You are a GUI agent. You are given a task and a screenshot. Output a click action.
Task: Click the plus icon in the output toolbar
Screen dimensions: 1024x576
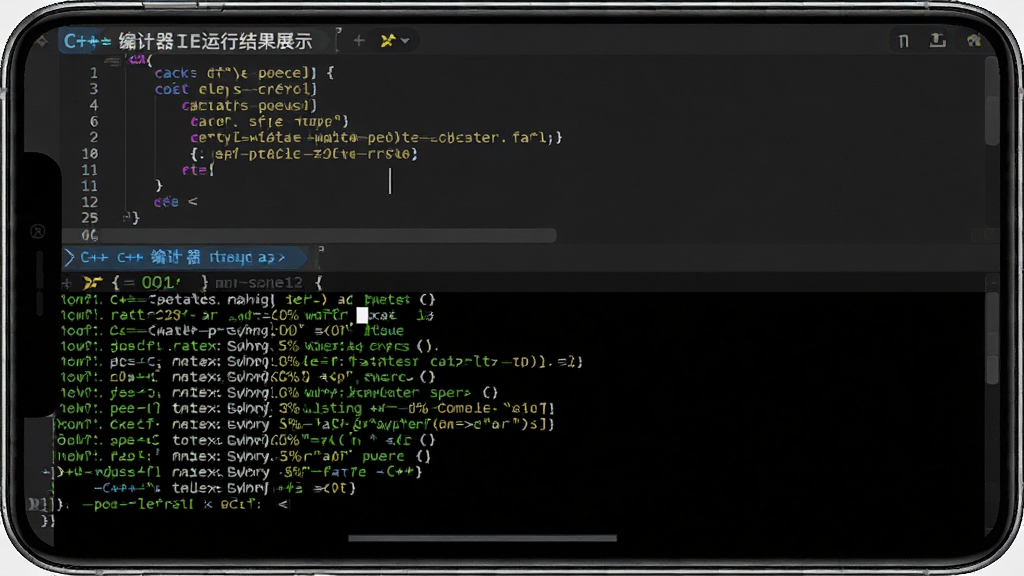(x=66, y=283)
